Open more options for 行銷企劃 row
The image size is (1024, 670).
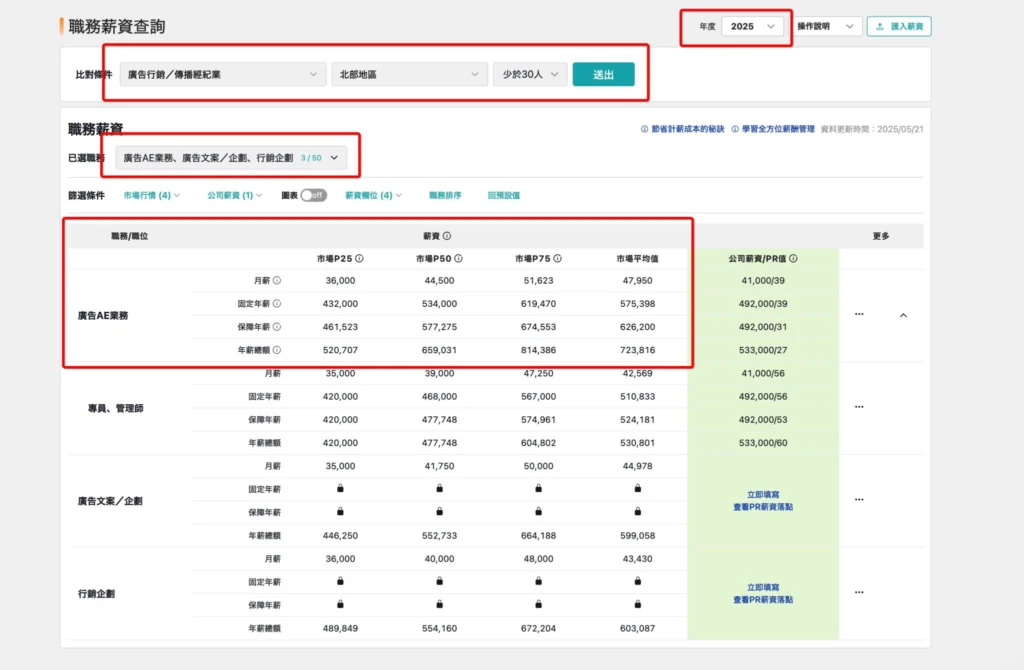[x=859, y=592]
